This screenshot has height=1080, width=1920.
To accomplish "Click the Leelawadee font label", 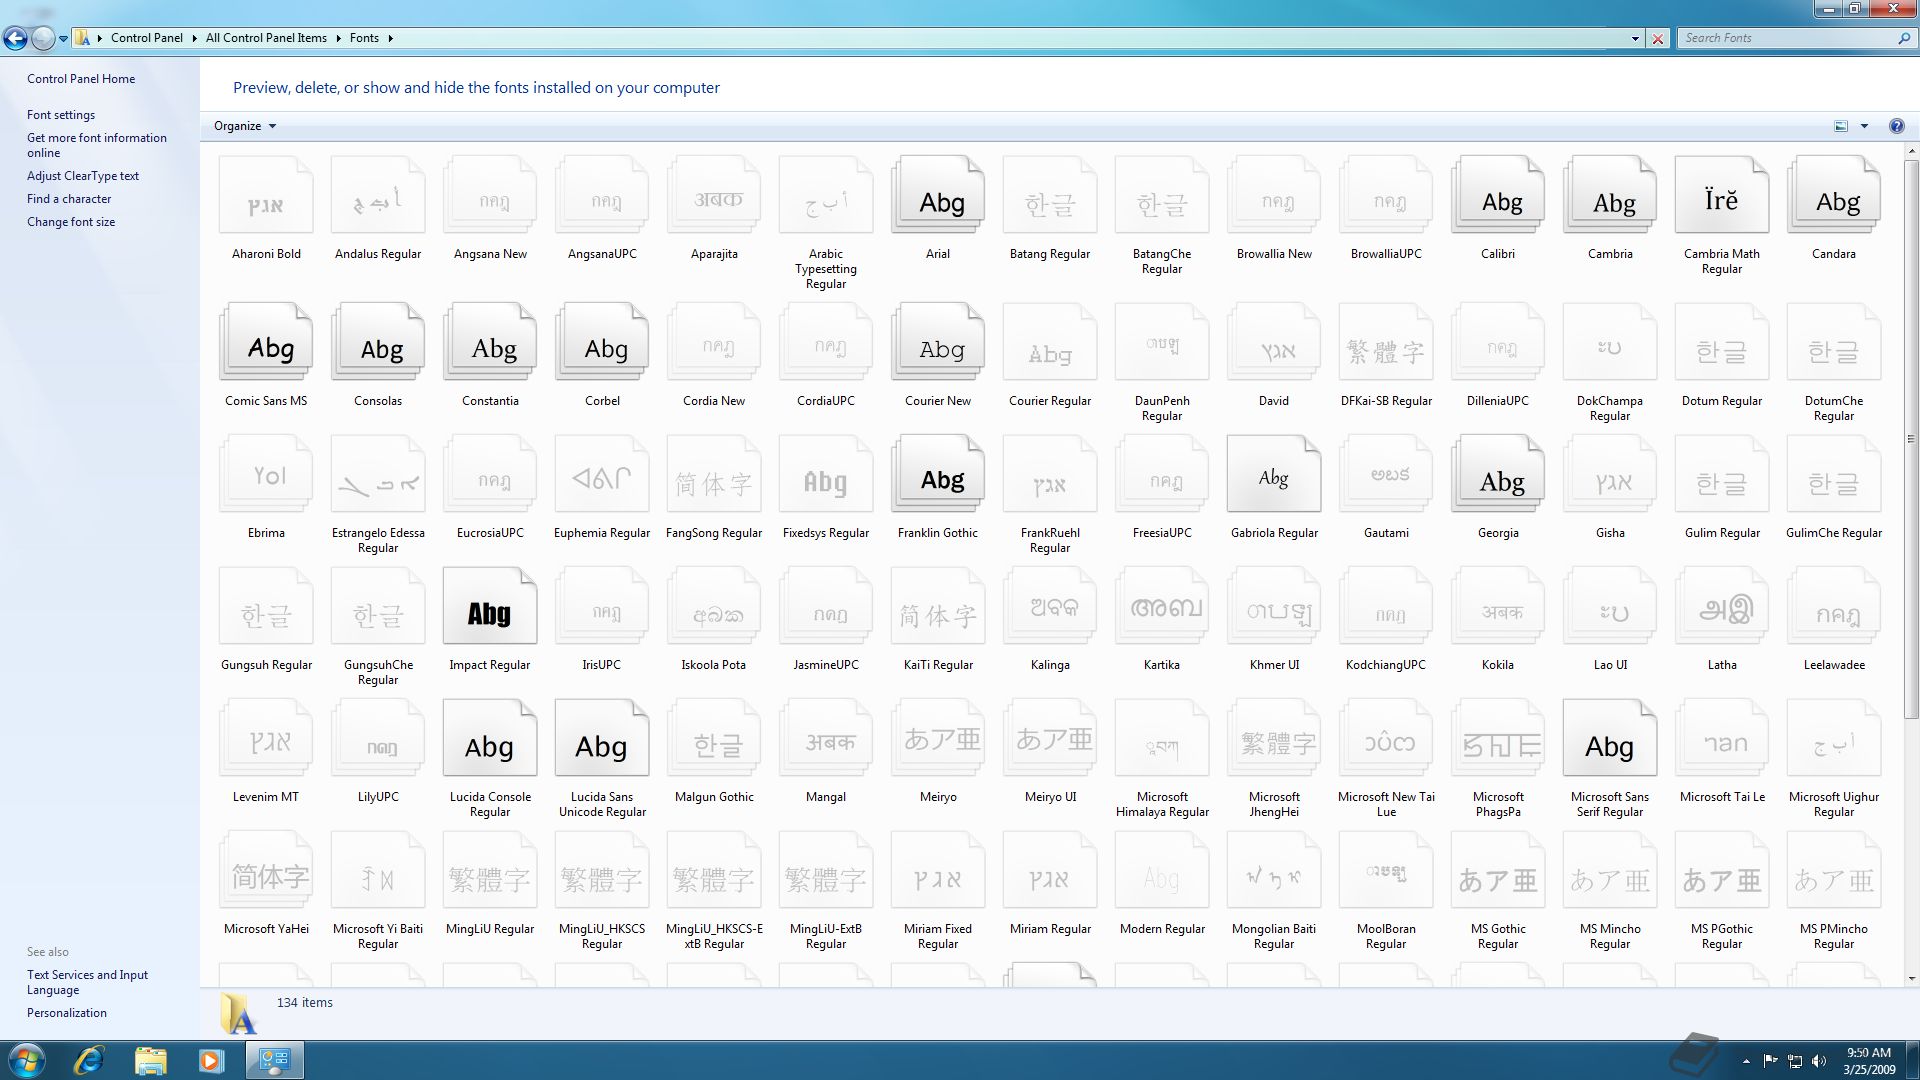I will 1834,665.
